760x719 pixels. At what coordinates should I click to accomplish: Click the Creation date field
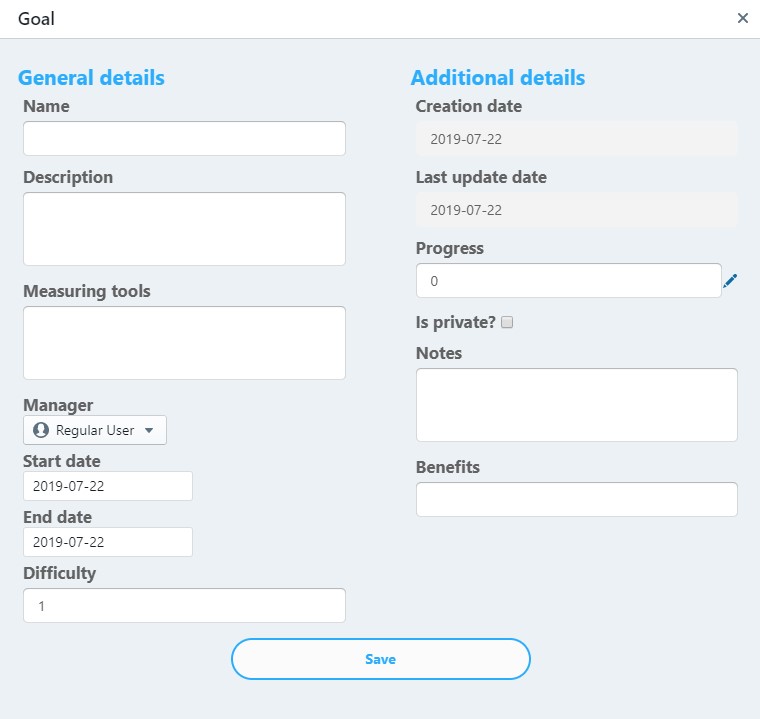point(576,139)
